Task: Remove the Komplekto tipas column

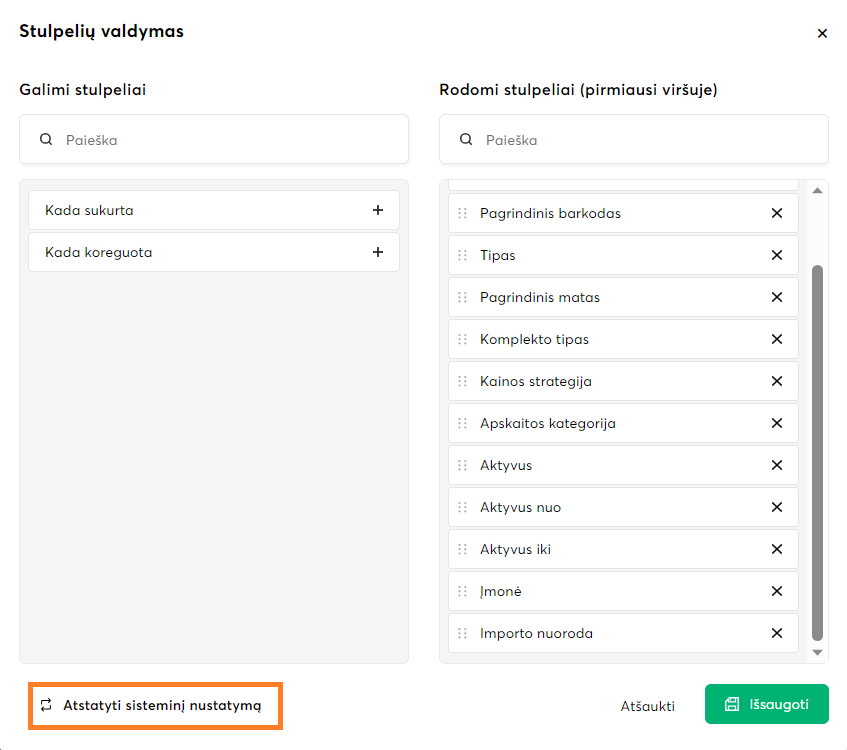Action: click(x=776, y=339)
